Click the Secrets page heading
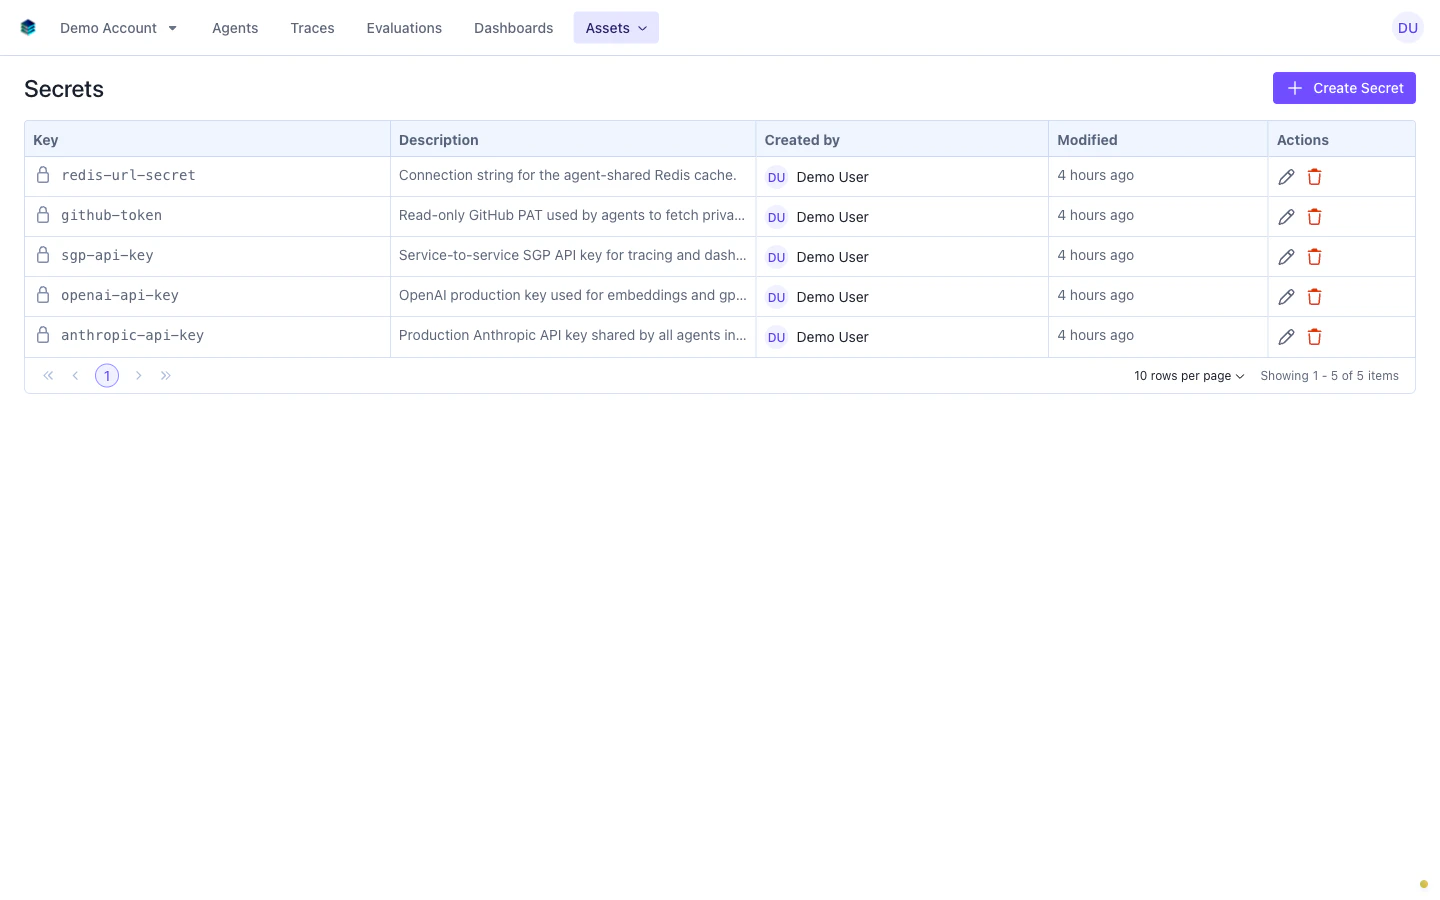The height and width of the screenshot is (900, 1440). pos(64,89)
